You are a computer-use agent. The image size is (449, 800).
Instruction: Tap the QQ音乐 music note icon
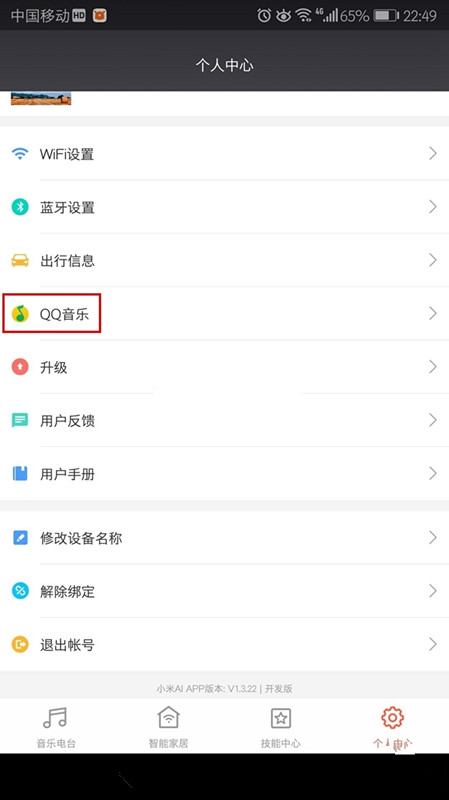click(x=20, y=314)
